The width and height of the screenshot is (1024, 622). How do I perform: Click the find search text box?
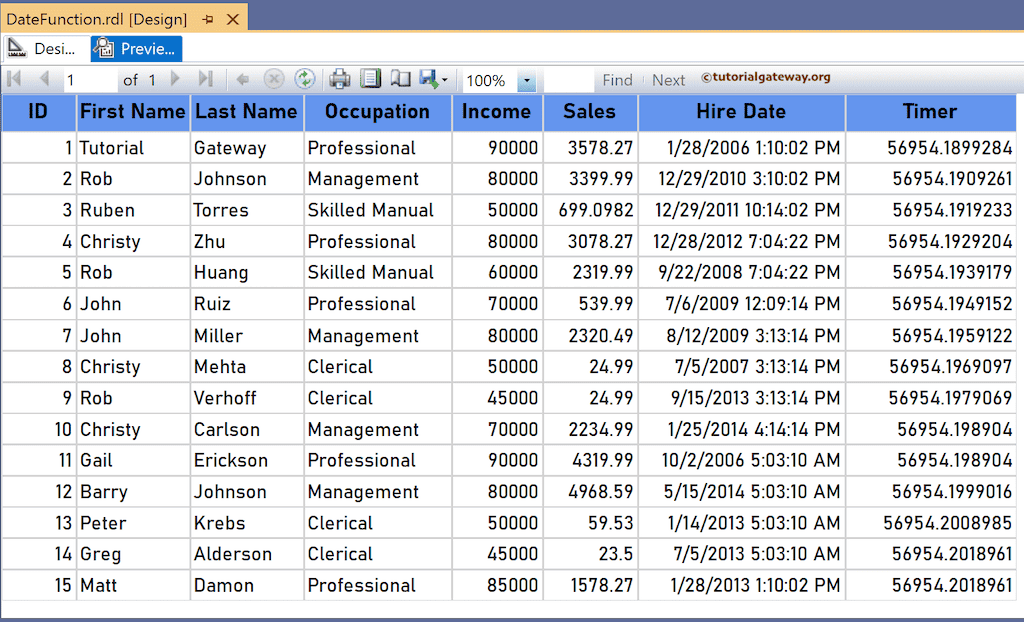coord(570,80)
